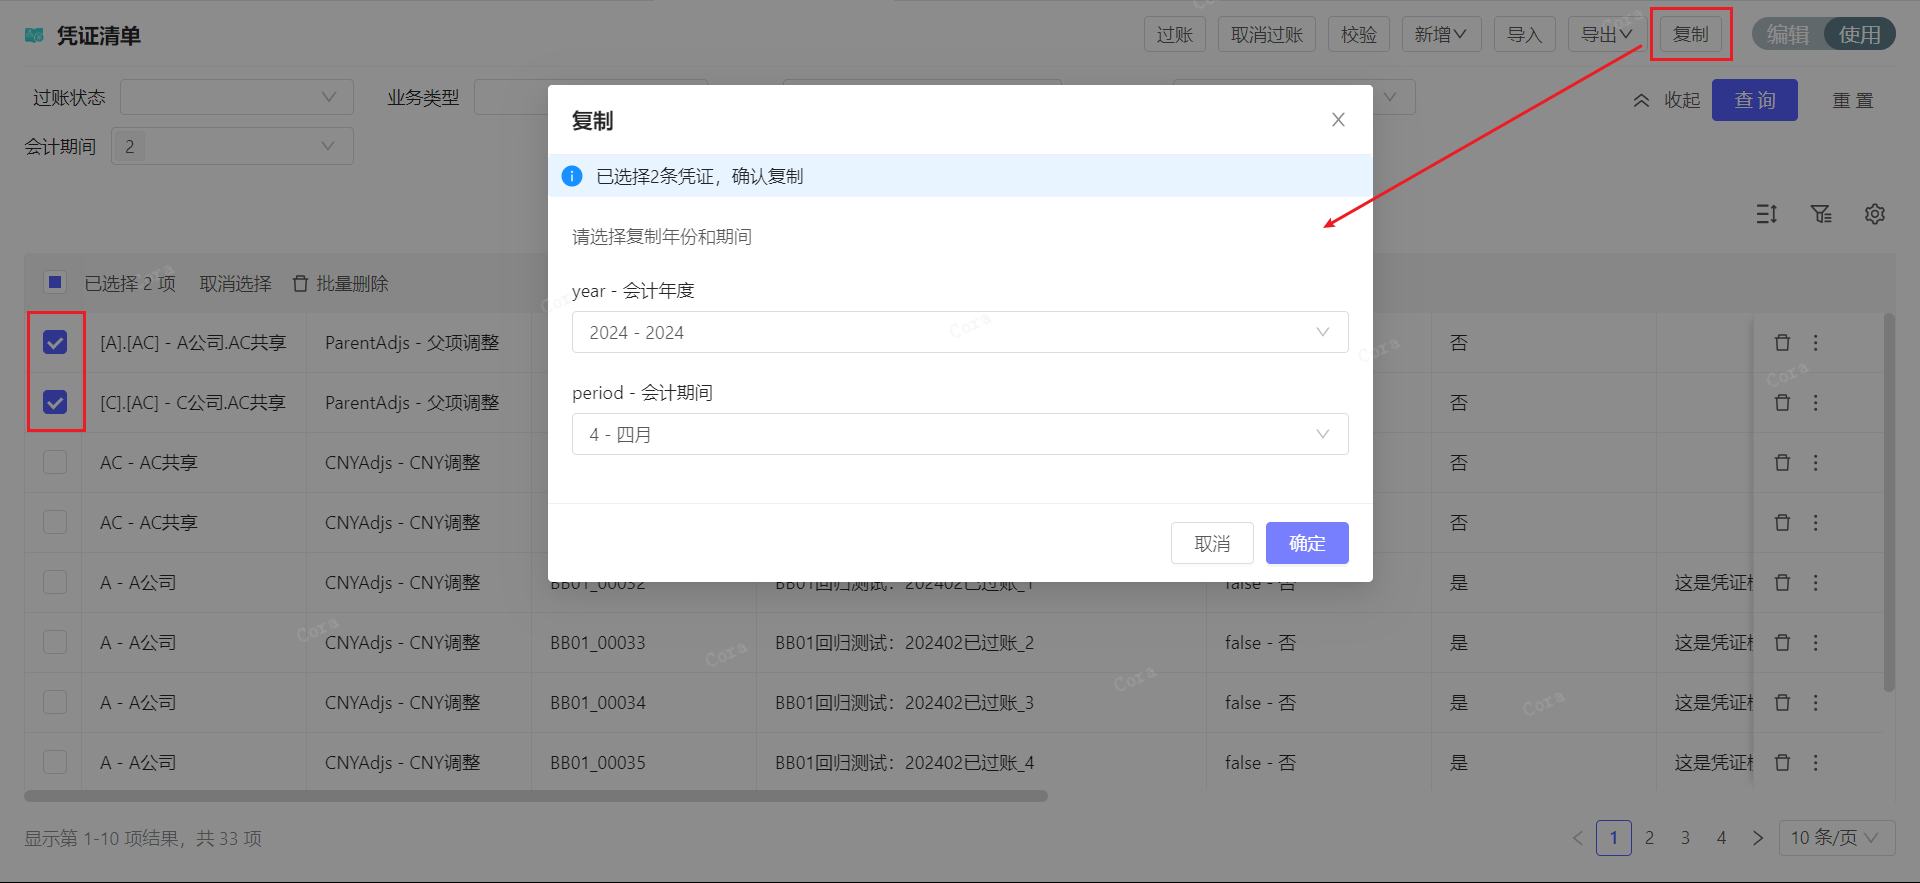This screenshot has width=1920, height=883.
Task: Click 取消 to cancel the copy
Action: pyautogui.click(x=1212, y=543)
